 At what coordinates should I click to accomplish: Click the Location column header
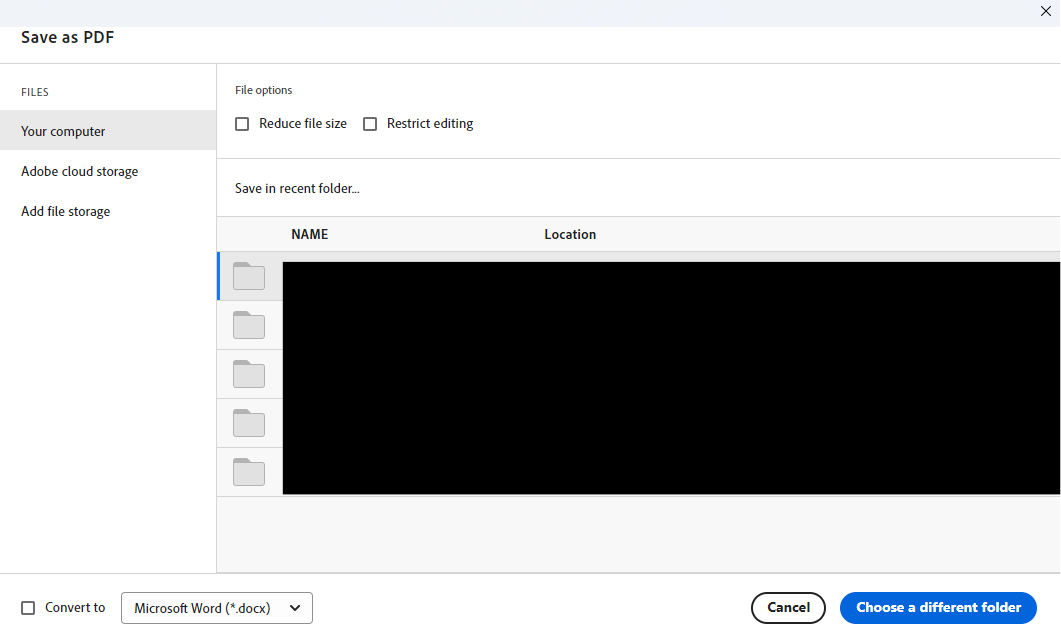[570, 234]
